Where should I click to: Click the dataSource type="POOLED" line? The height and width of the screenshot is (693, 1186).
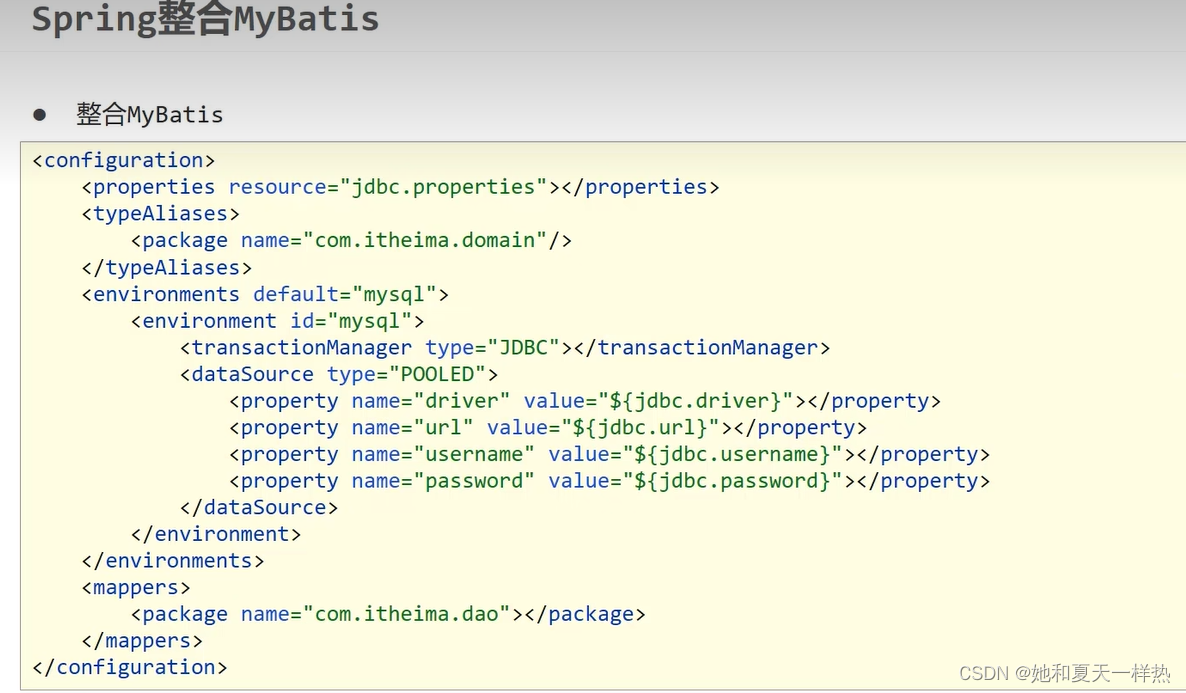click(x=339, y=374)
